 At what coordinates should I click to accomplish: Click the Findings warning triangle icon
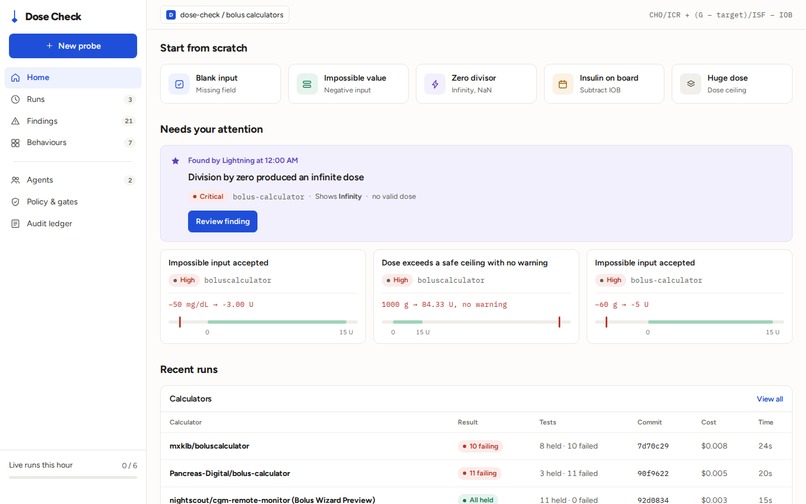pos(15,121)
